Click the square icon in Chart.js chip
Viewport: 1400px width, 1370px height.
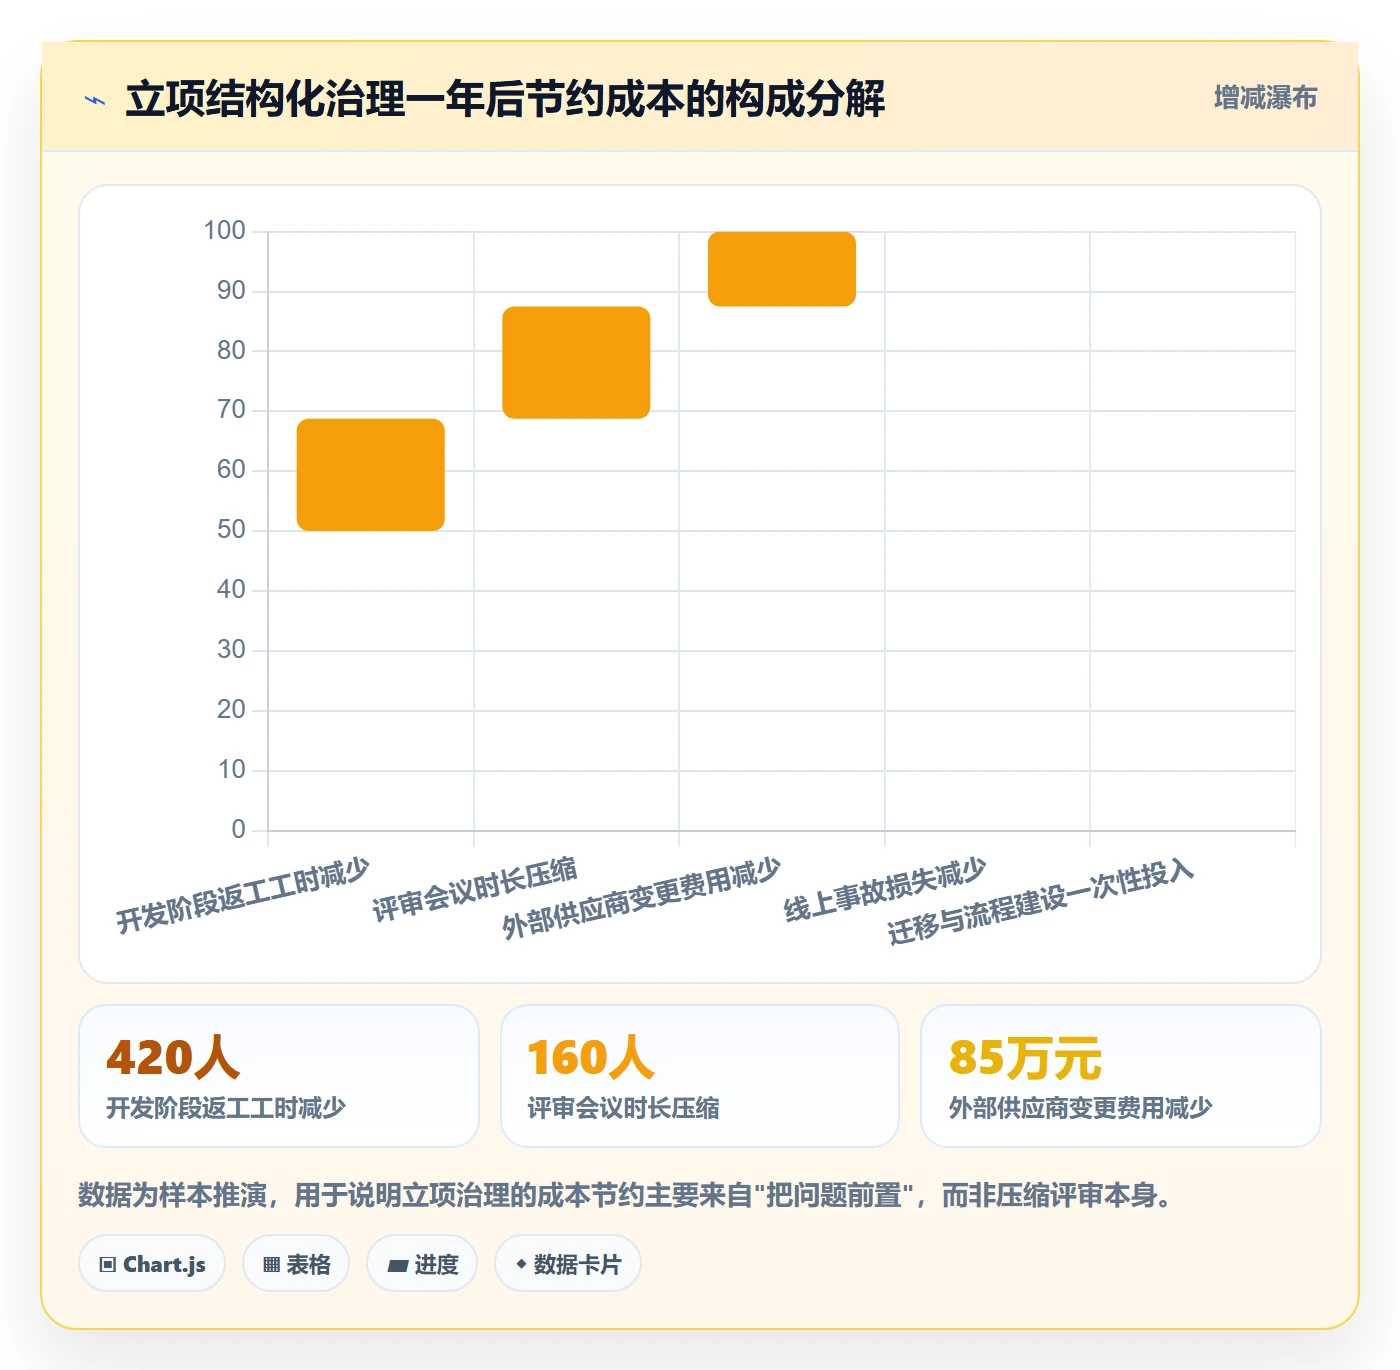(108, 1265)
